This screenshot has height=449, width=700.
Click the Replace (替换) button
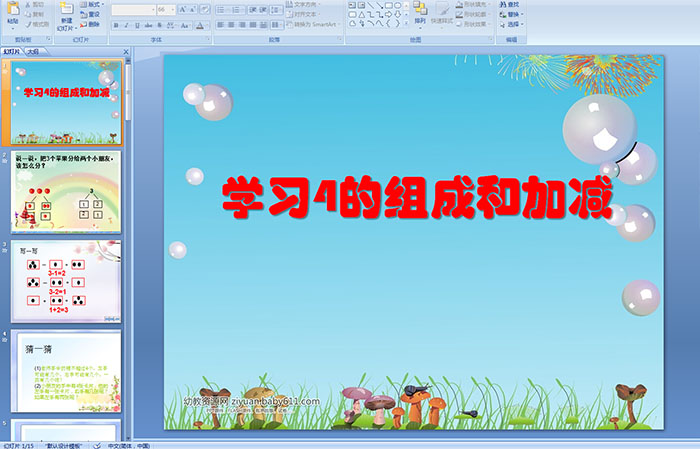tap(512, 14)
